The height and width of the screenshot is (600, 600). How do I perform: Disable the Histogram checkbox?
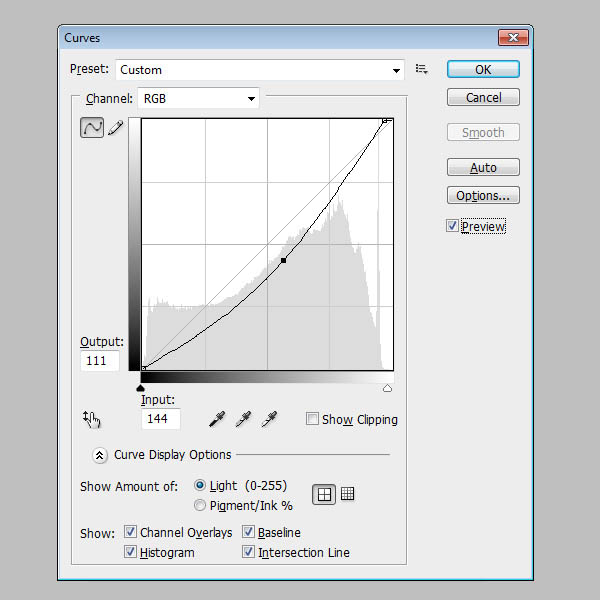click(130, 551)
